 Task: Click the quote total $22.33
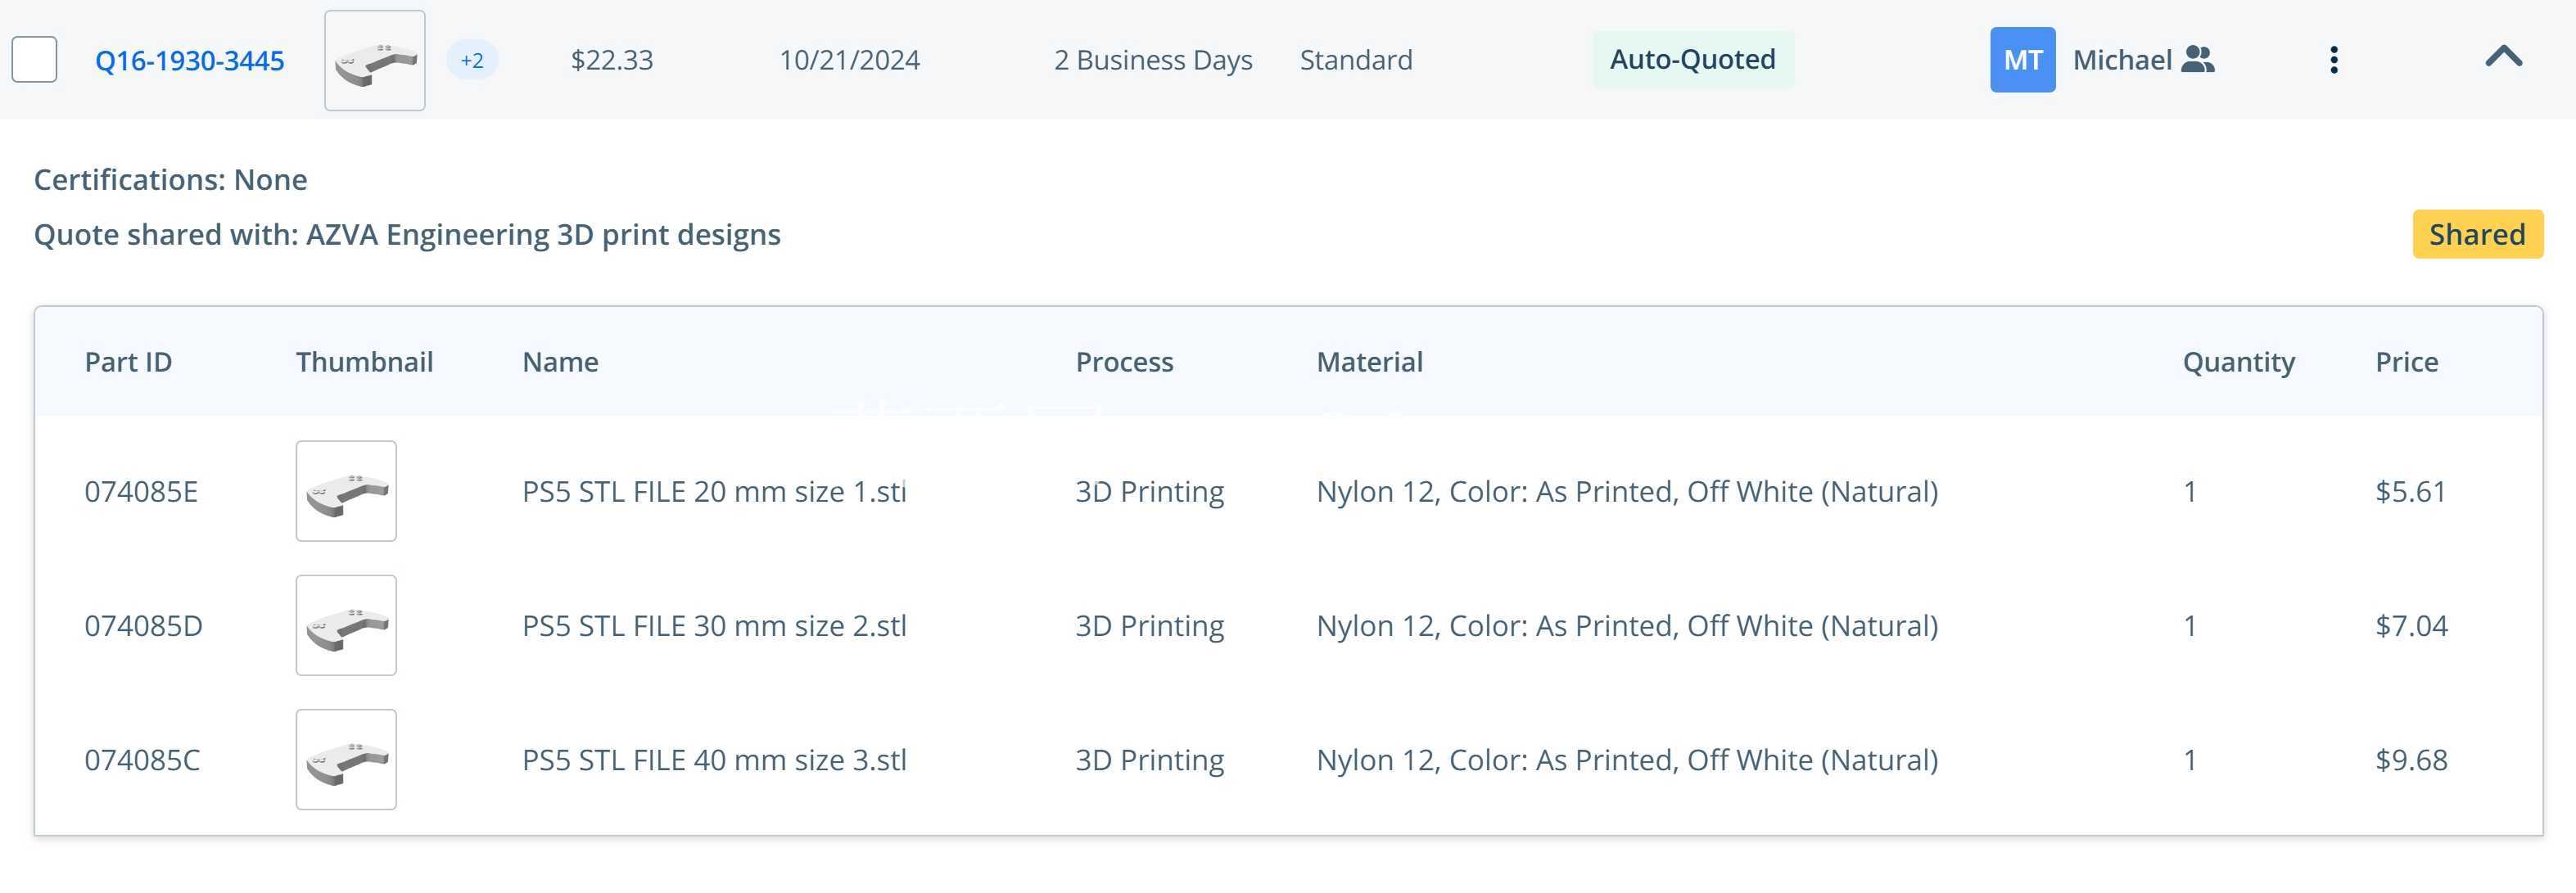point(612,60)
